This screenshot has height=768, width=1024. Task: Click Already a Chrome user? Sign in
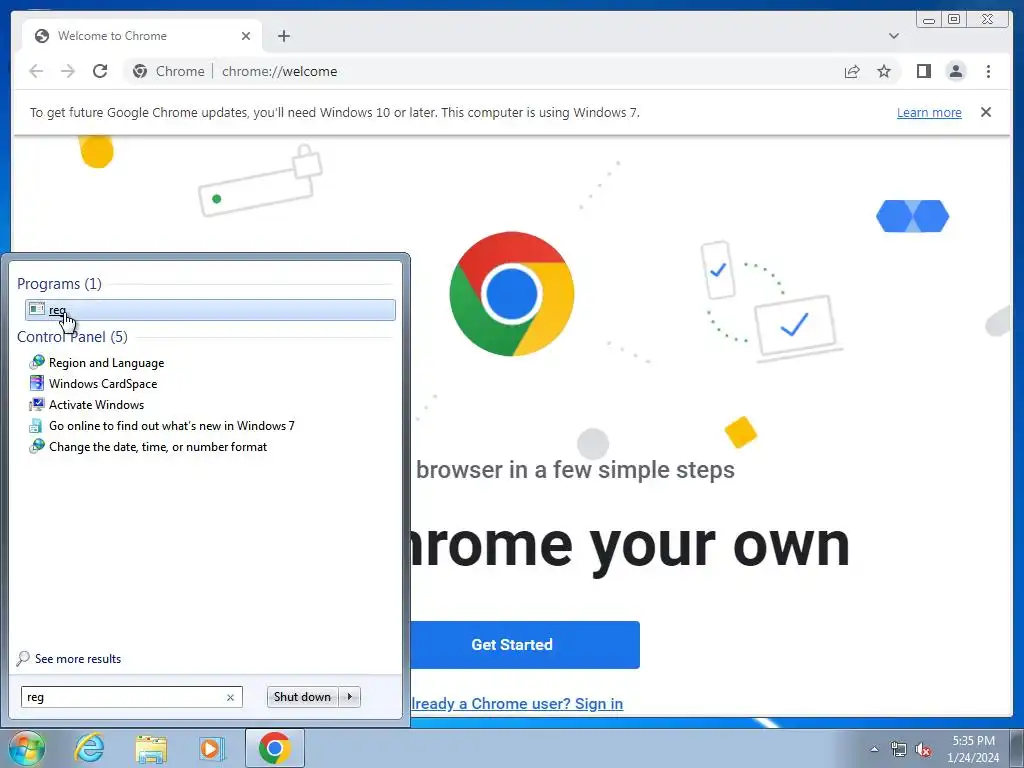point(517,704)
